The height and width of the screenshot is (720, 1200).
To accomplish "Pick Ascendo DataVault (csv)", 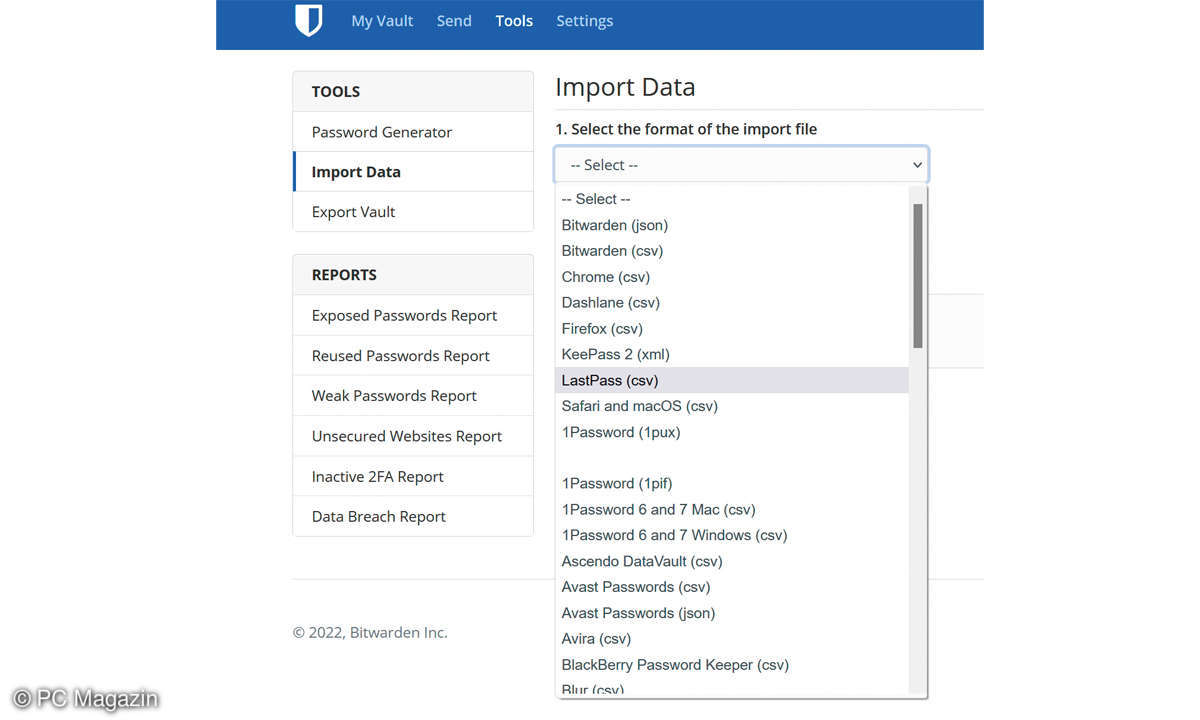I will (732, 561).
